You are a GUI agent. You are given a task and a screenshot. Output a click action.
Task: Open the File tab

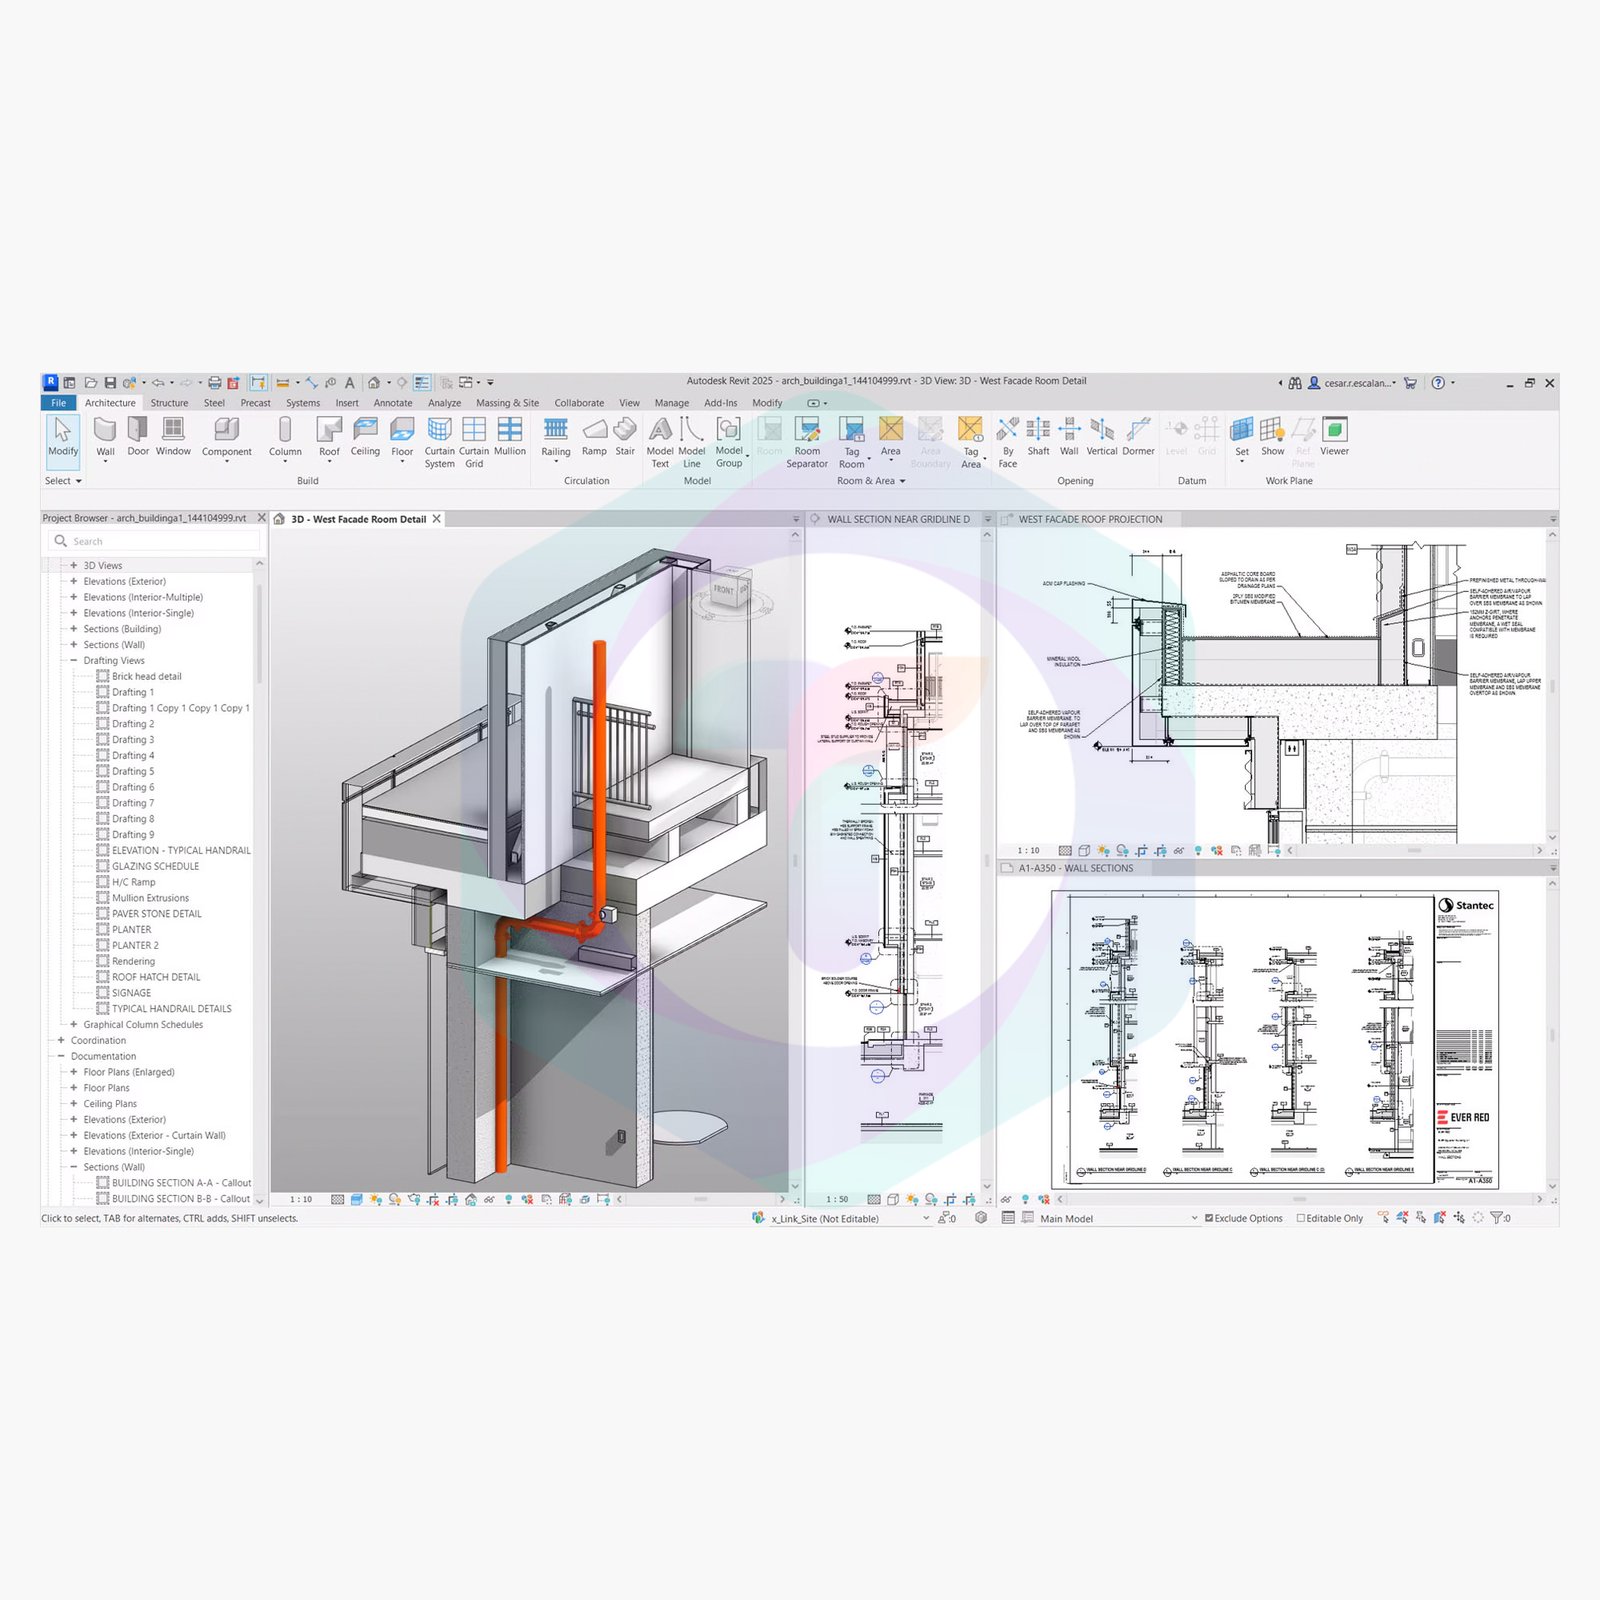[59, 403]
